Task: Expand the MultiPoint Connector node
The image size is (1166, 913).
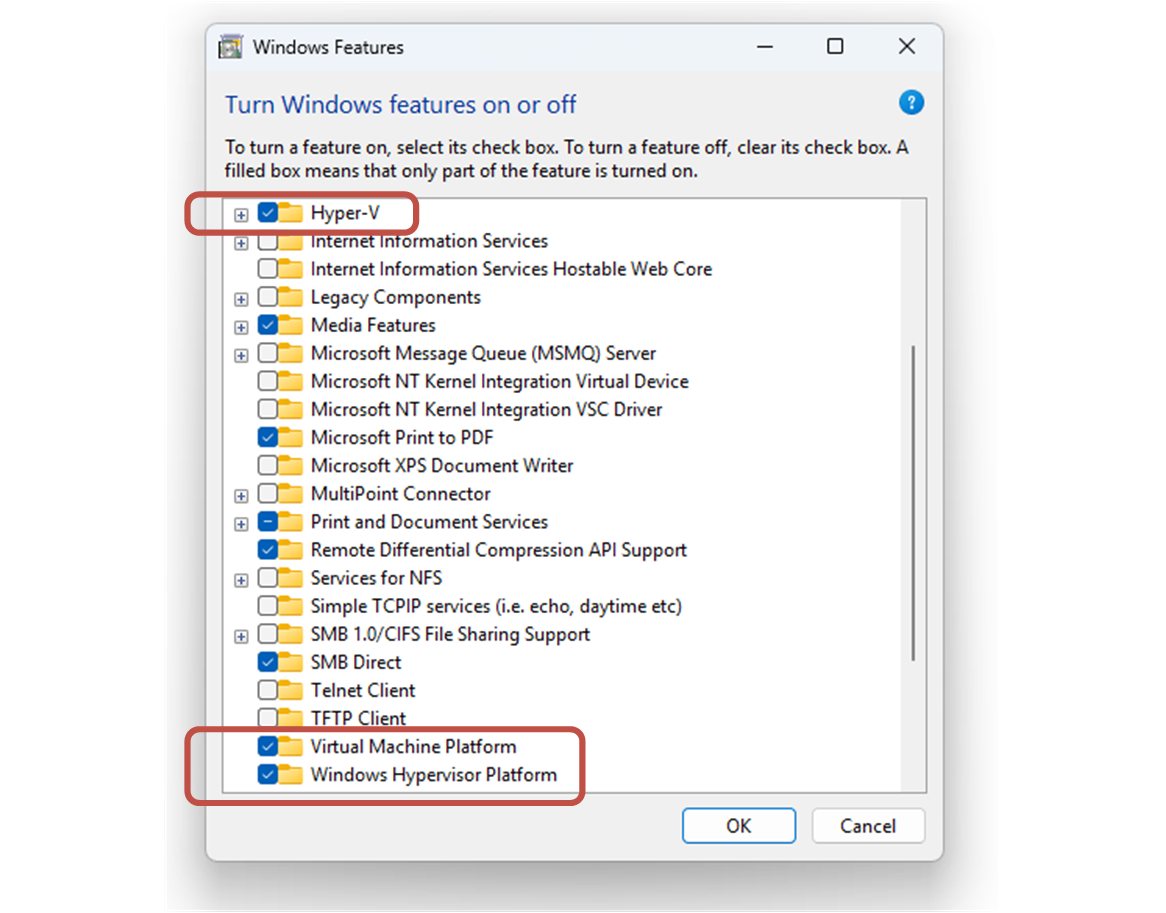Action: click(241, 496)
